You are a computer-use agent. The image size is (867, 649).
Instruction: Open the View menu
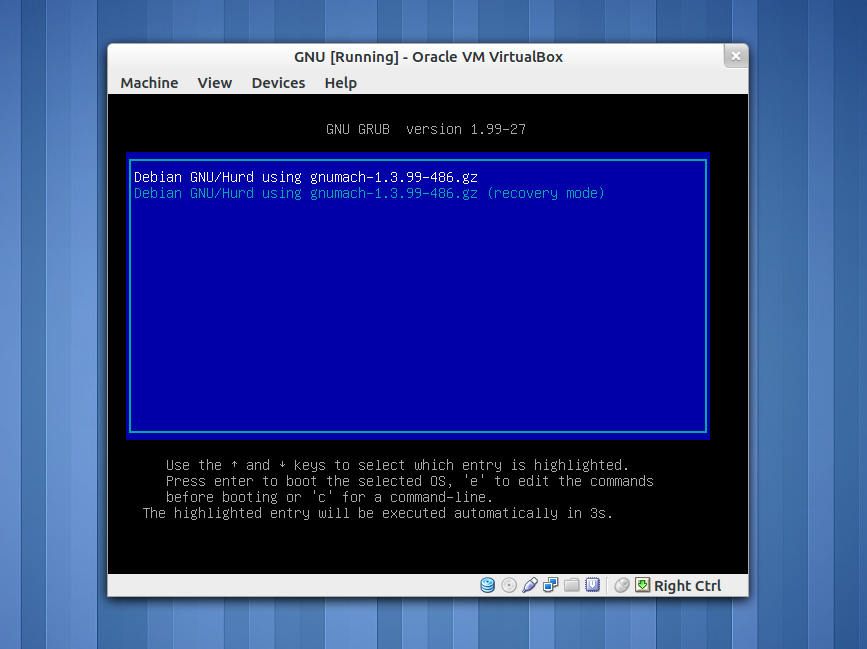point(214,83)
